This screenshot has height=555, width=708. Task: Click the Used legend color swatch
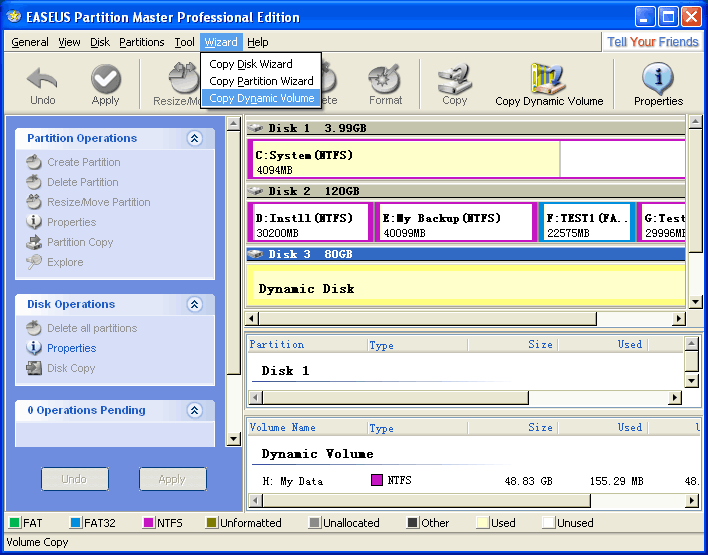(x=482, y=523)
